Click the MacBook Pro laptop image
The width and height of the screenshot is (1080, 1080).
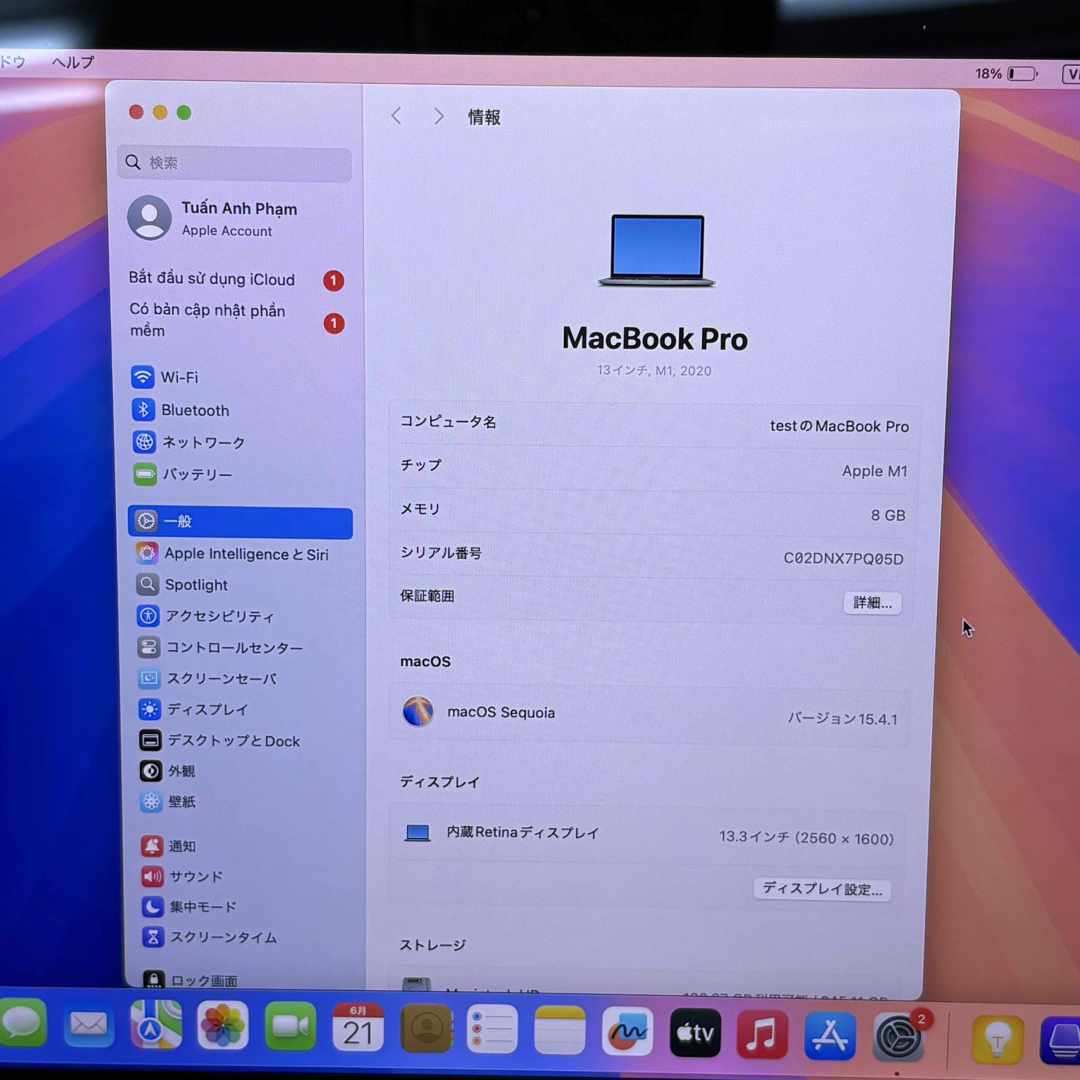click(x=656, y=251)
